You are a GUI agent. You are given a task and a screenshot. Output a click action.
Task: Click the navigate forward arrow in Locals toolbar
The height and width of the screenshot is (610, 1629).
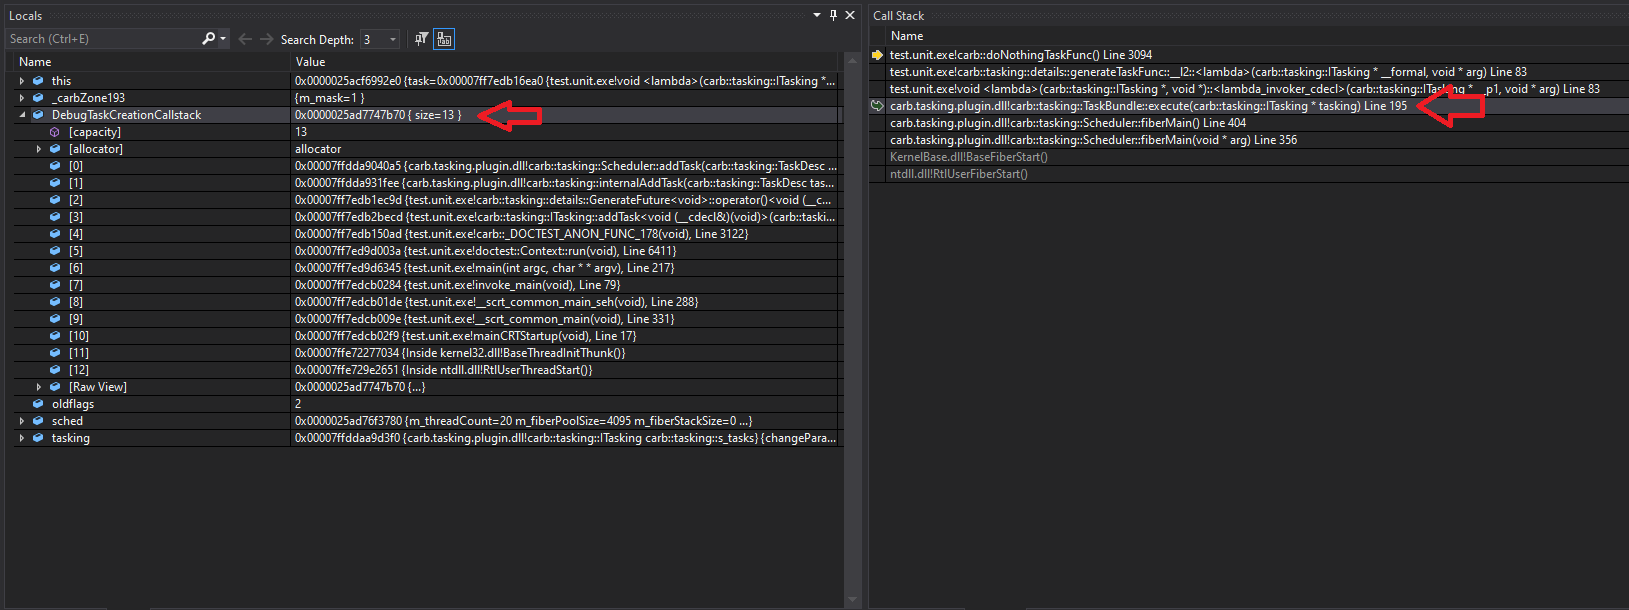click(x=266, y=39)
